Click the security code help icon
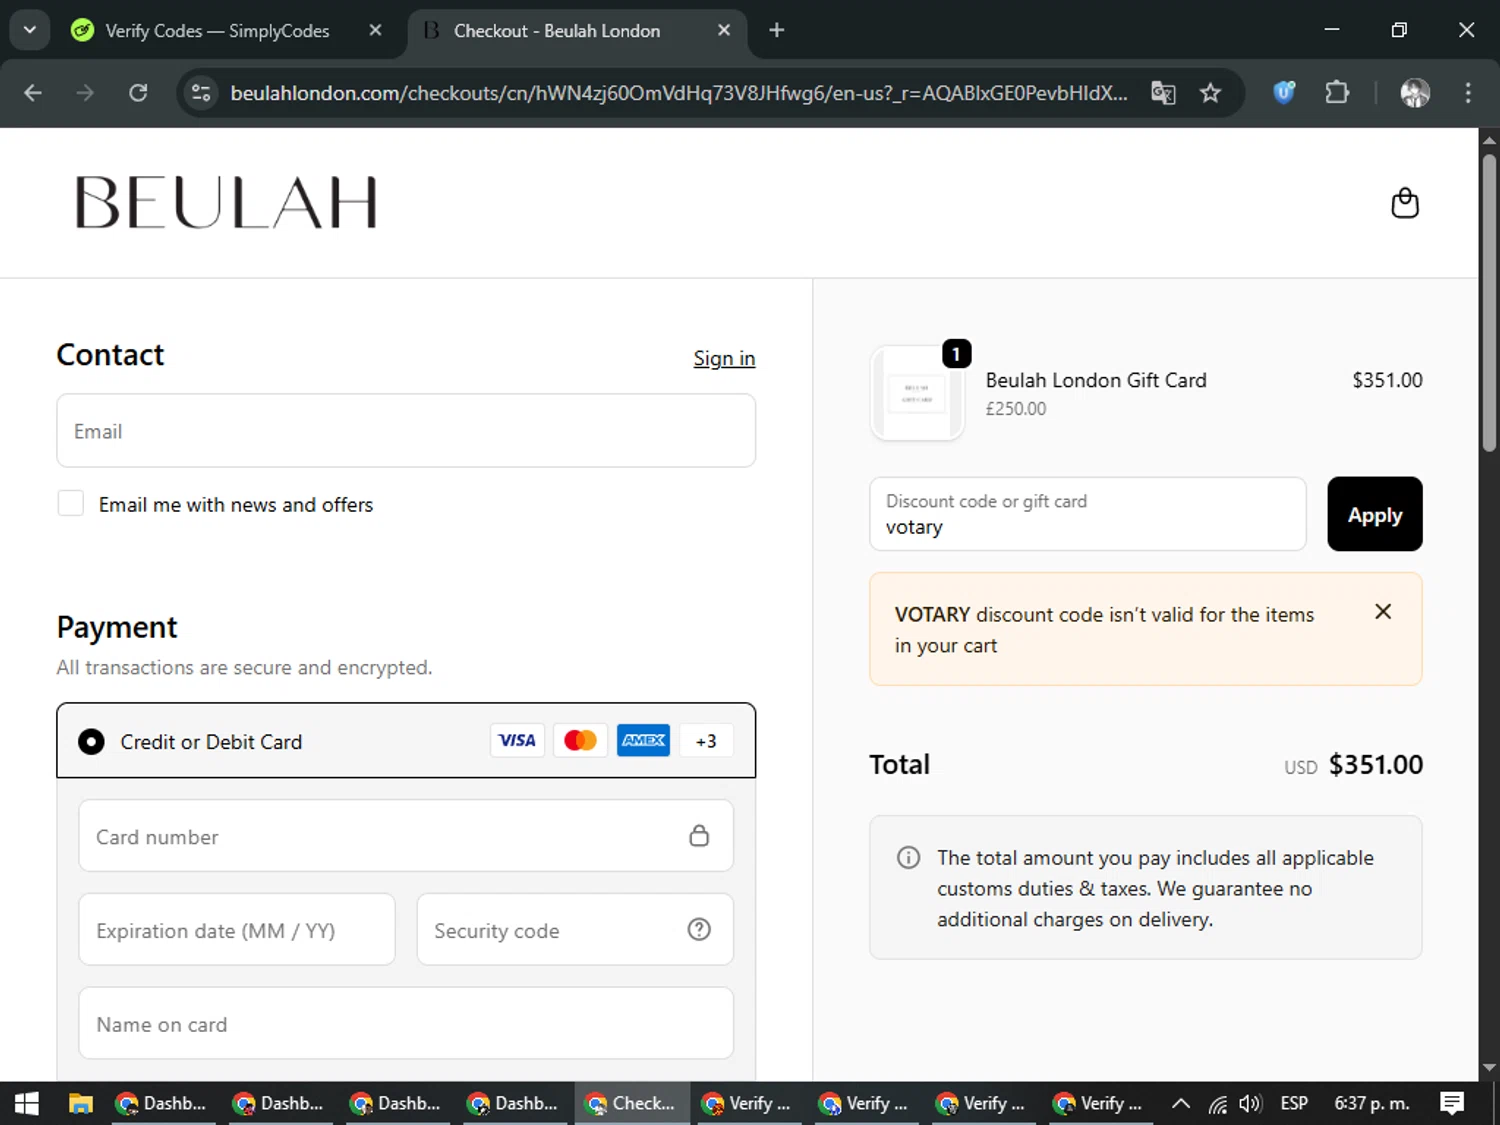This screenshot has height=1125, width=1500. click(699, 930)
